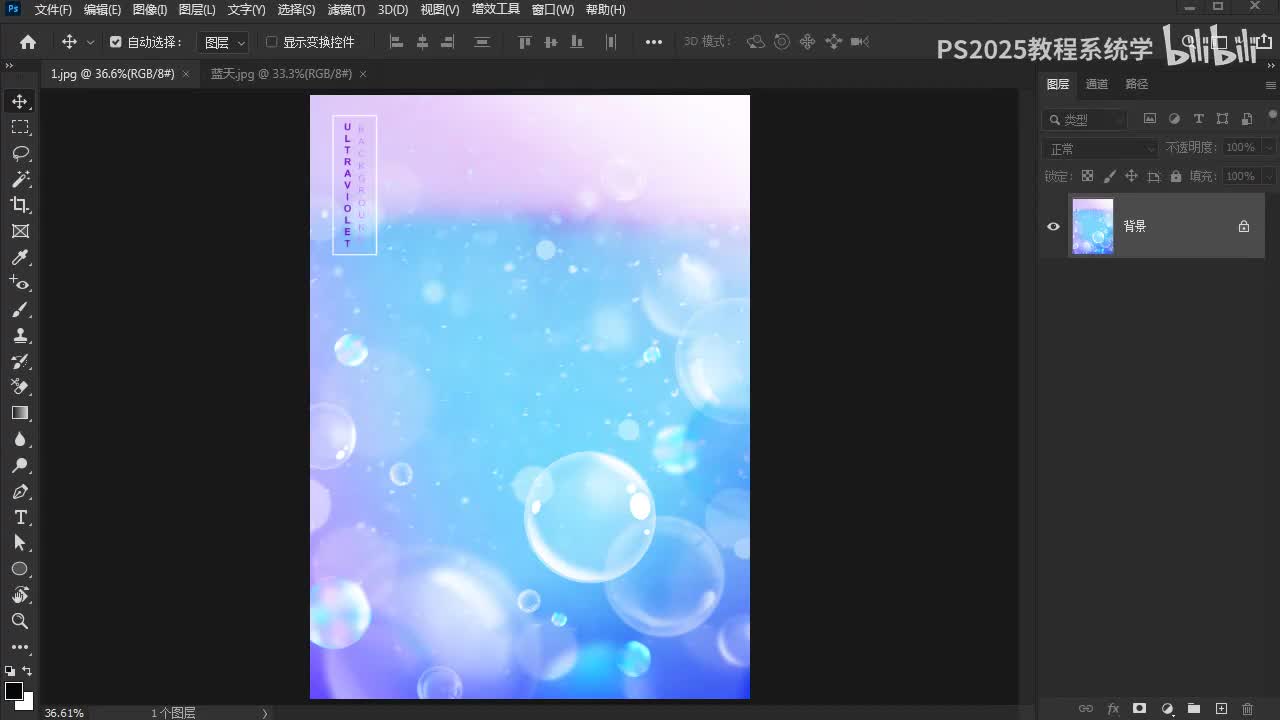1280x720 pixels.
Task: Select the Clone Stamp tool
Action: point(20,336)
